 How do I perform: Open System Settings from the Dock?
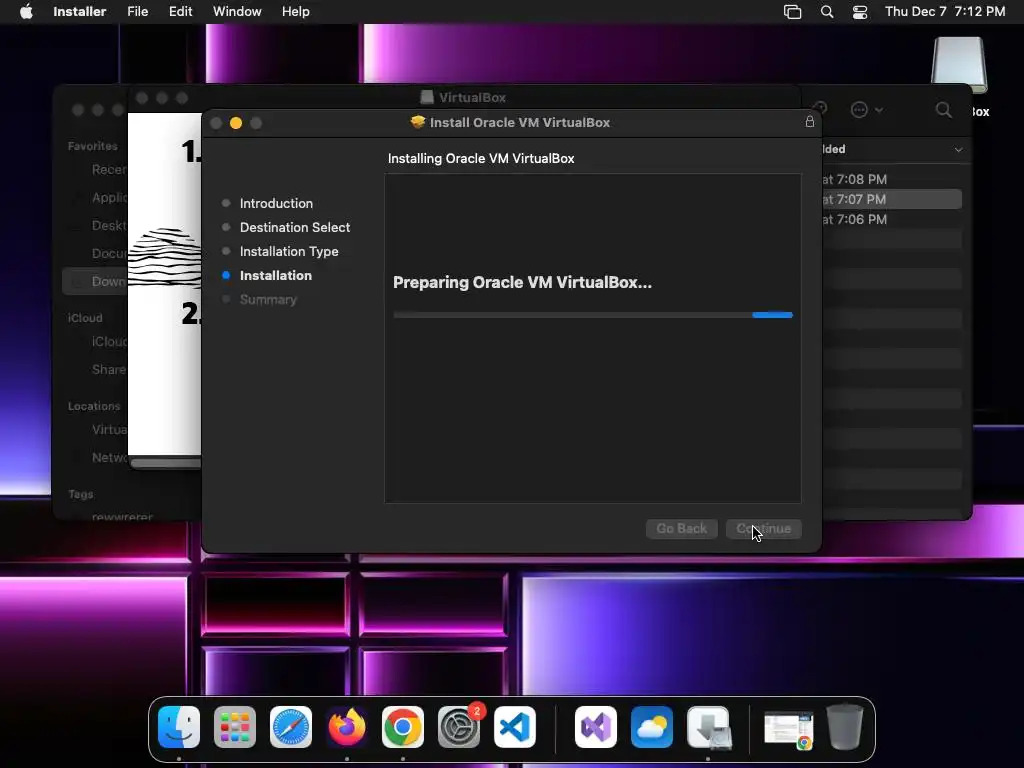pos(459,727)
